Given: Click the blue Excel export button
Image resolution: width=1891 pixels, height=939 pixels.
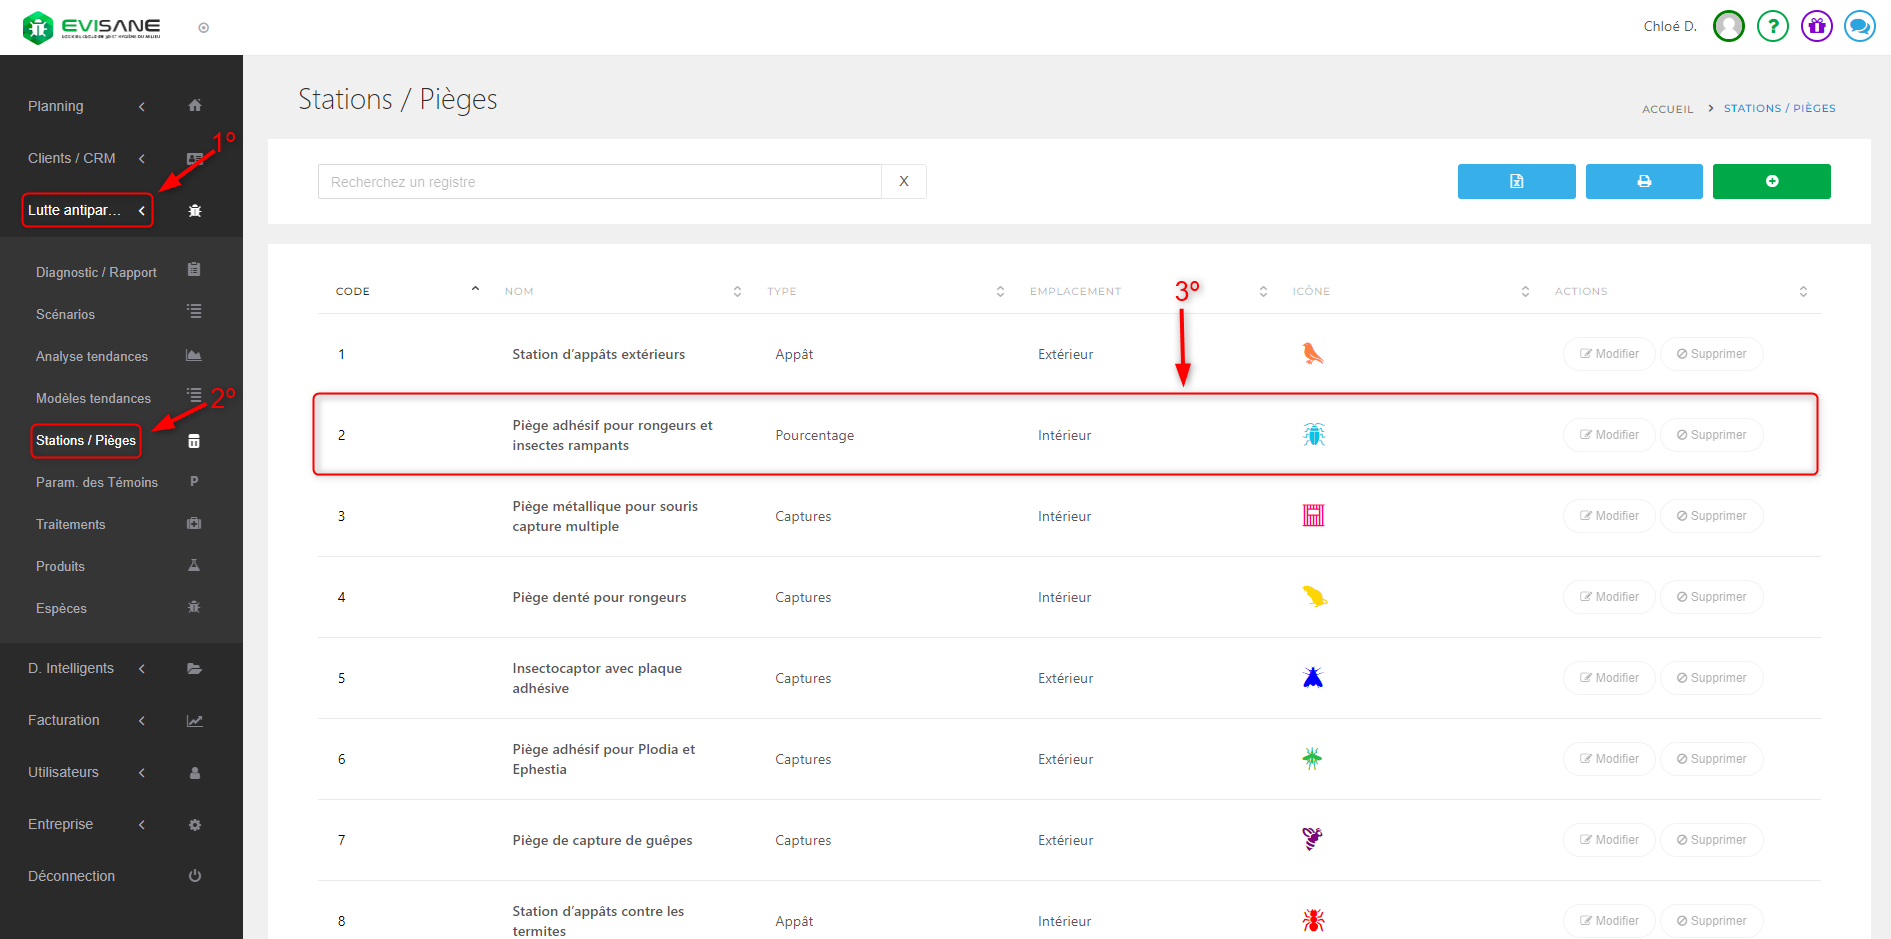Looking at the screenshot, I should [1516, 182].
